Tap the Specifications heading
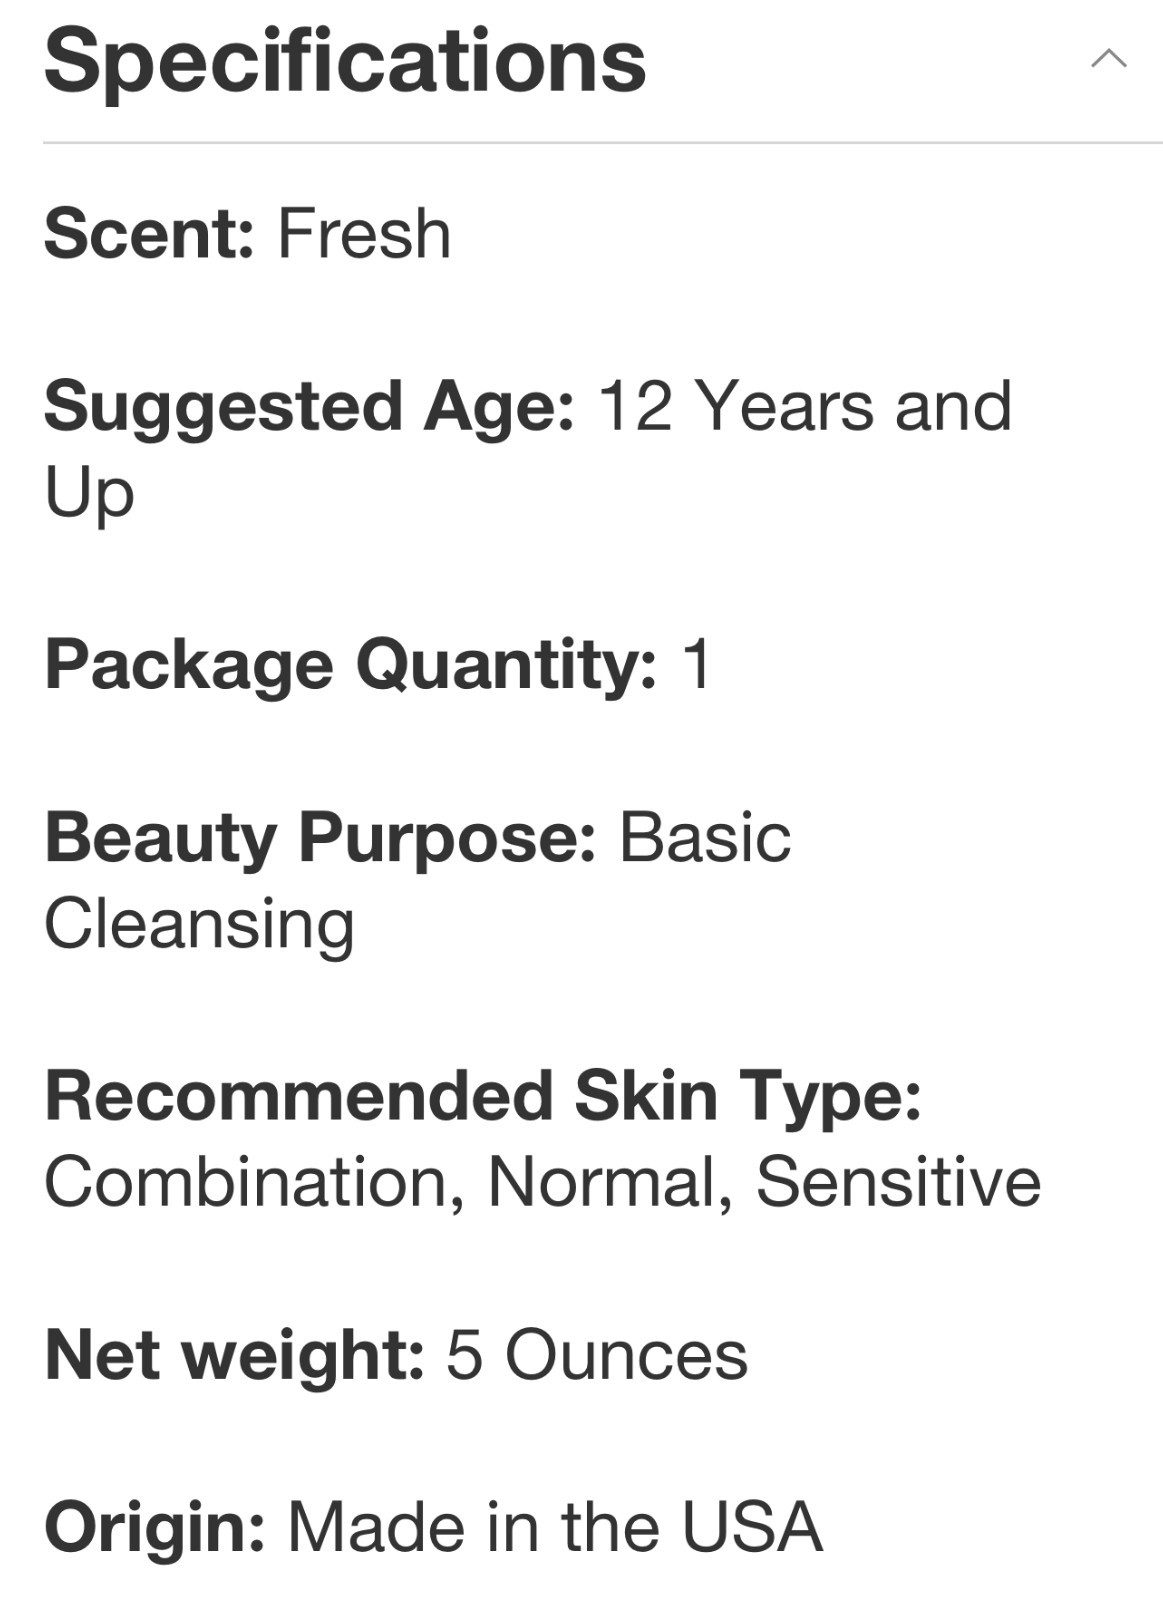This screenshot has width=1163, height=1600. (x=345, y=61)
